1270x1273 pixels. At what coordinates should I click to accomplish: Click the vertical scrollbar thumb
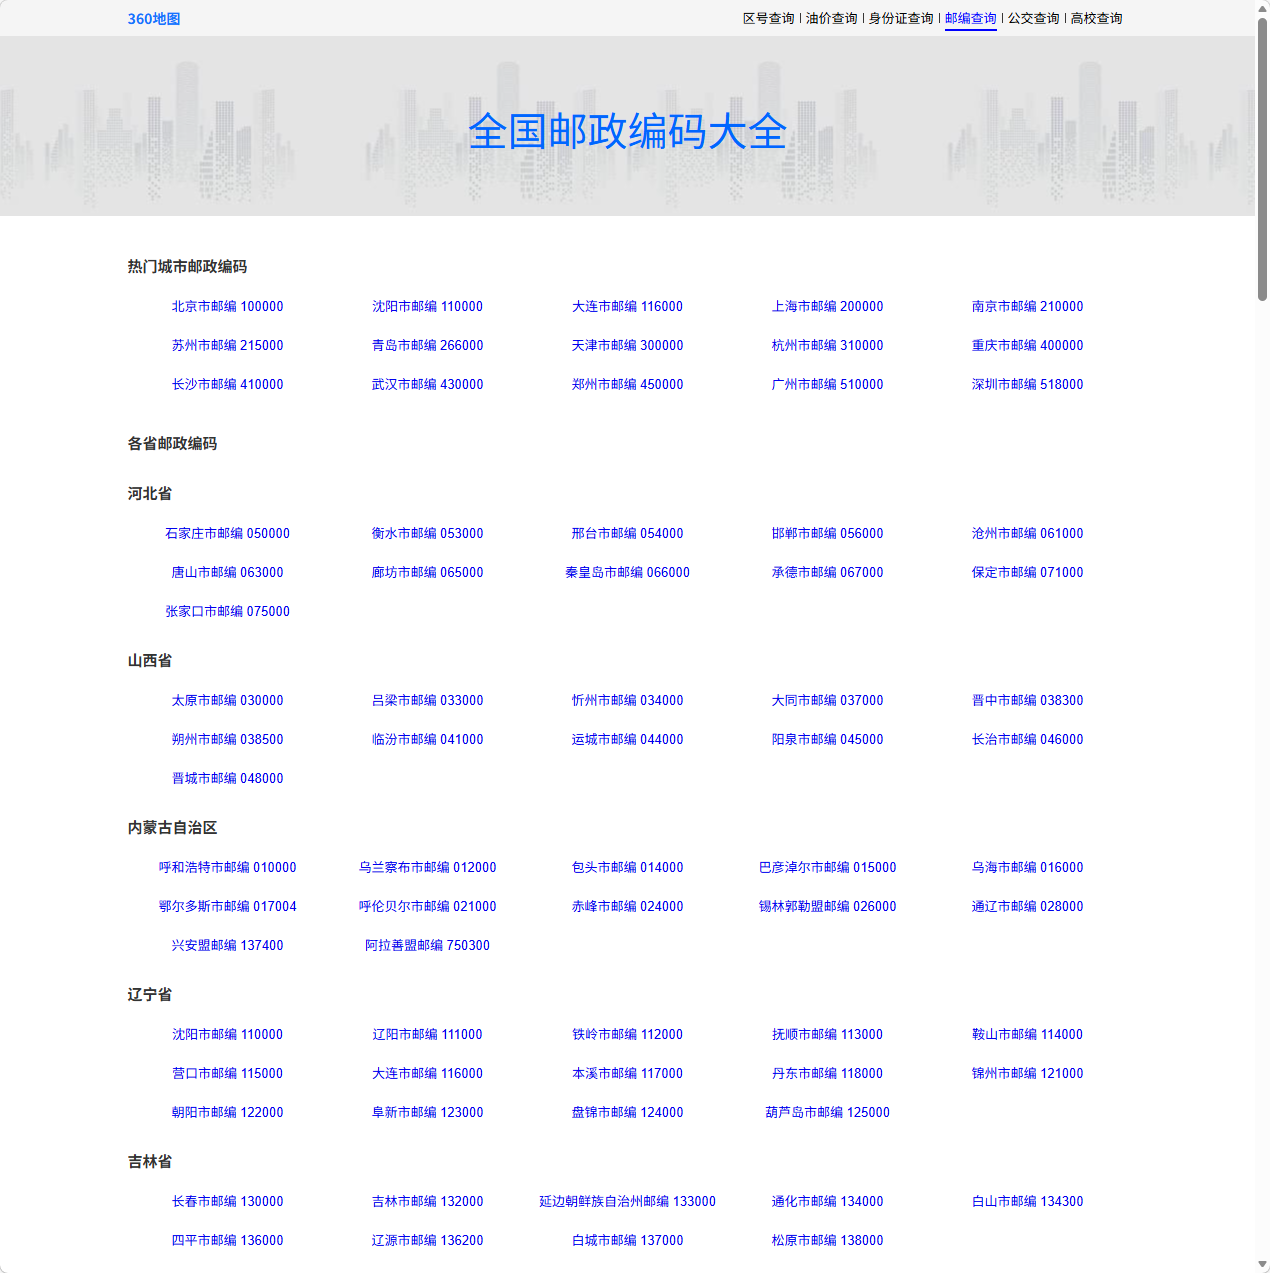tap(1262, 160)
